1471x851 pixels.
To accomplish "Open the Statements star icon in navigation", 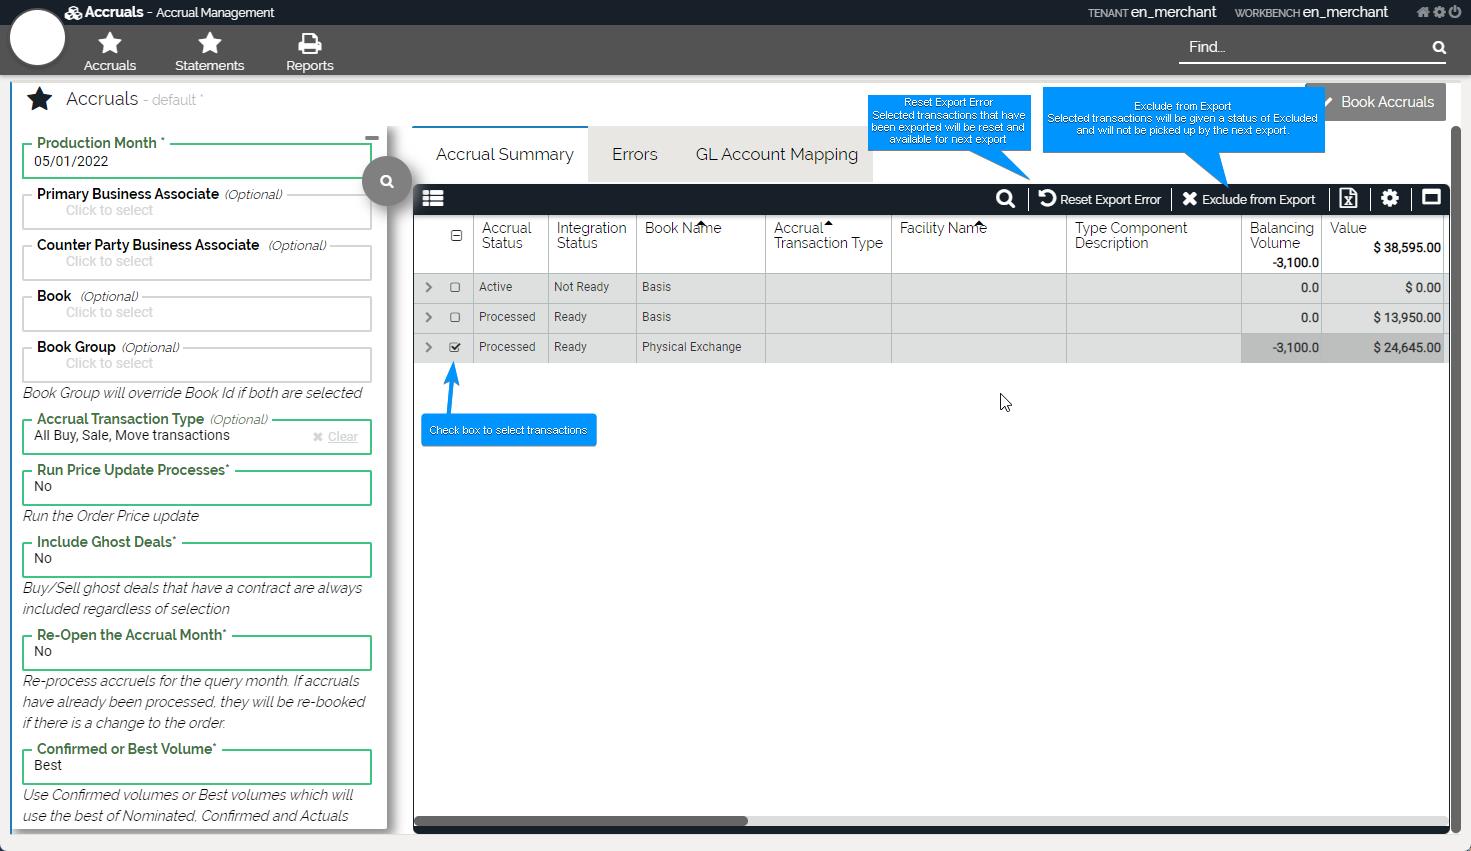I will [x=209, y=44].
